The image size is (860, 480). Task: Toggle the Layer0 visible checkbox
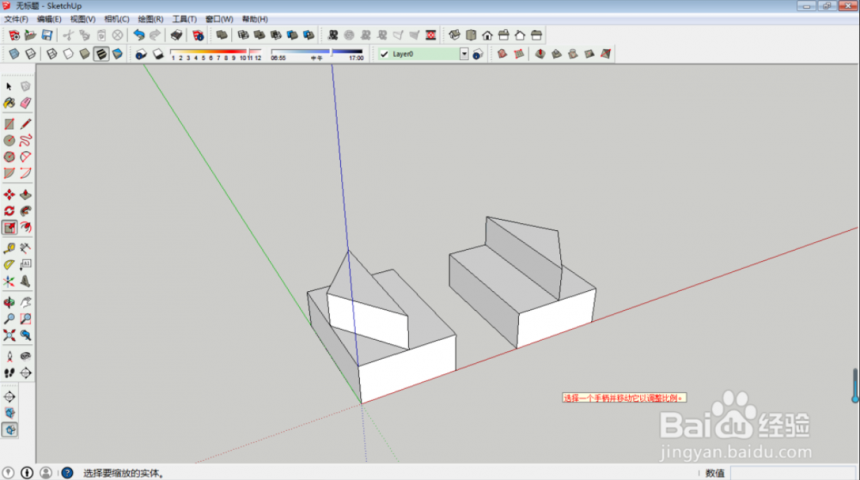[384, 54]
